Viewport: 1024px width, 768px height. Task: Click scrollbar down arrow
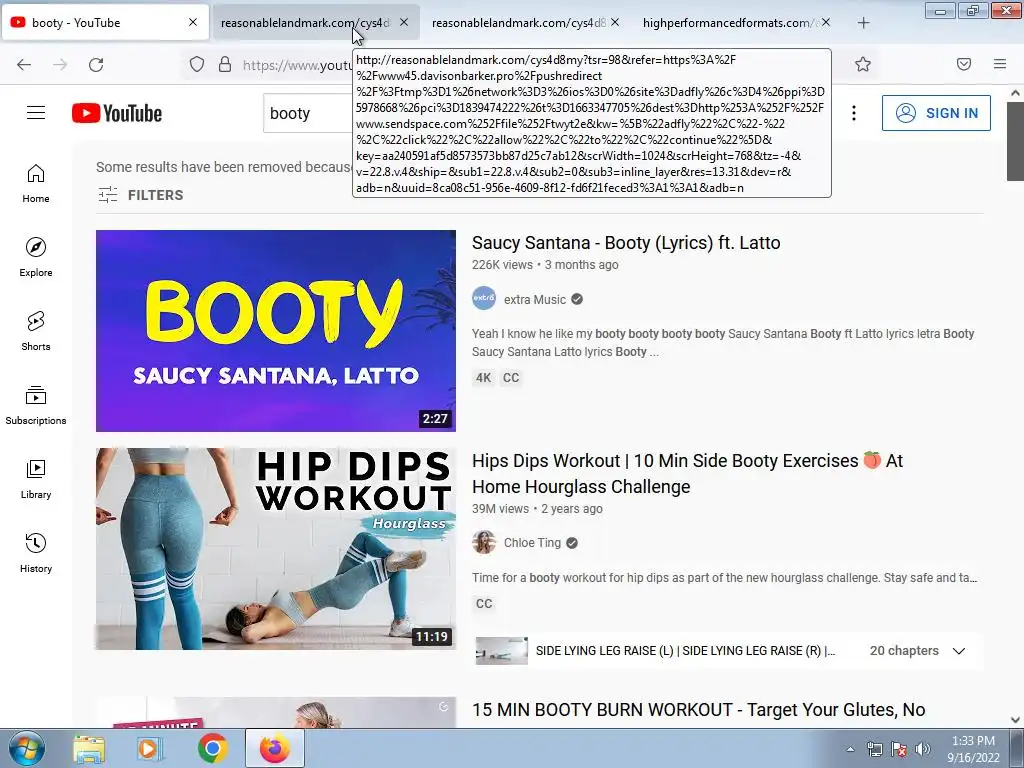pos(1015,720)
